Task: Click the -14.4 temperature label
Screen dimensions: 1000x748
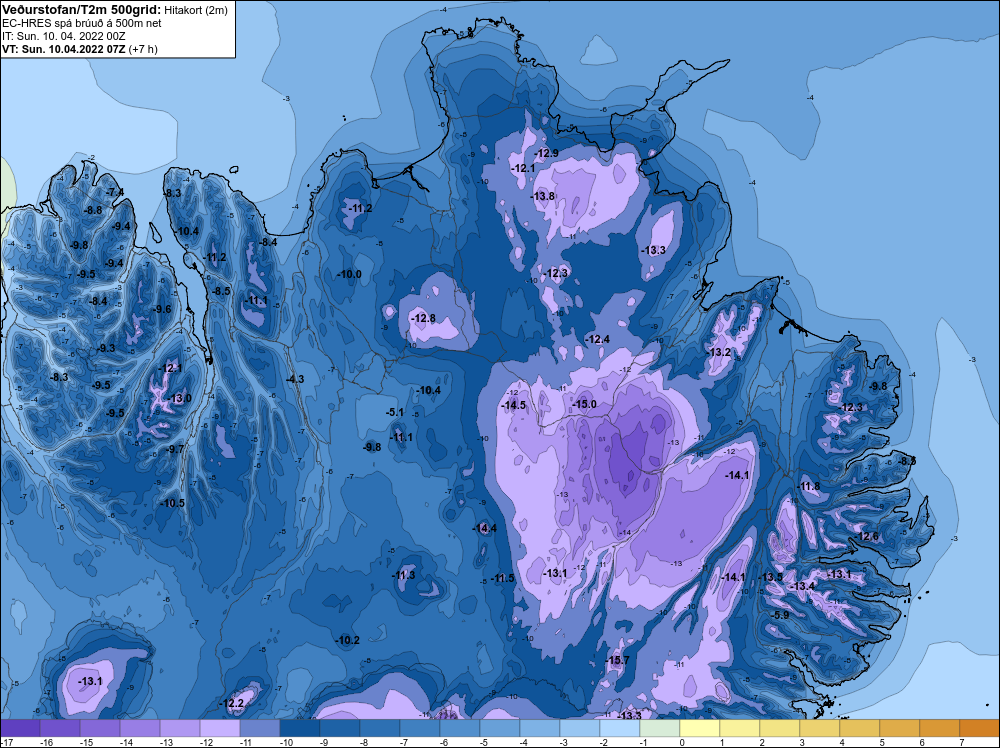Action: [485, 528]
